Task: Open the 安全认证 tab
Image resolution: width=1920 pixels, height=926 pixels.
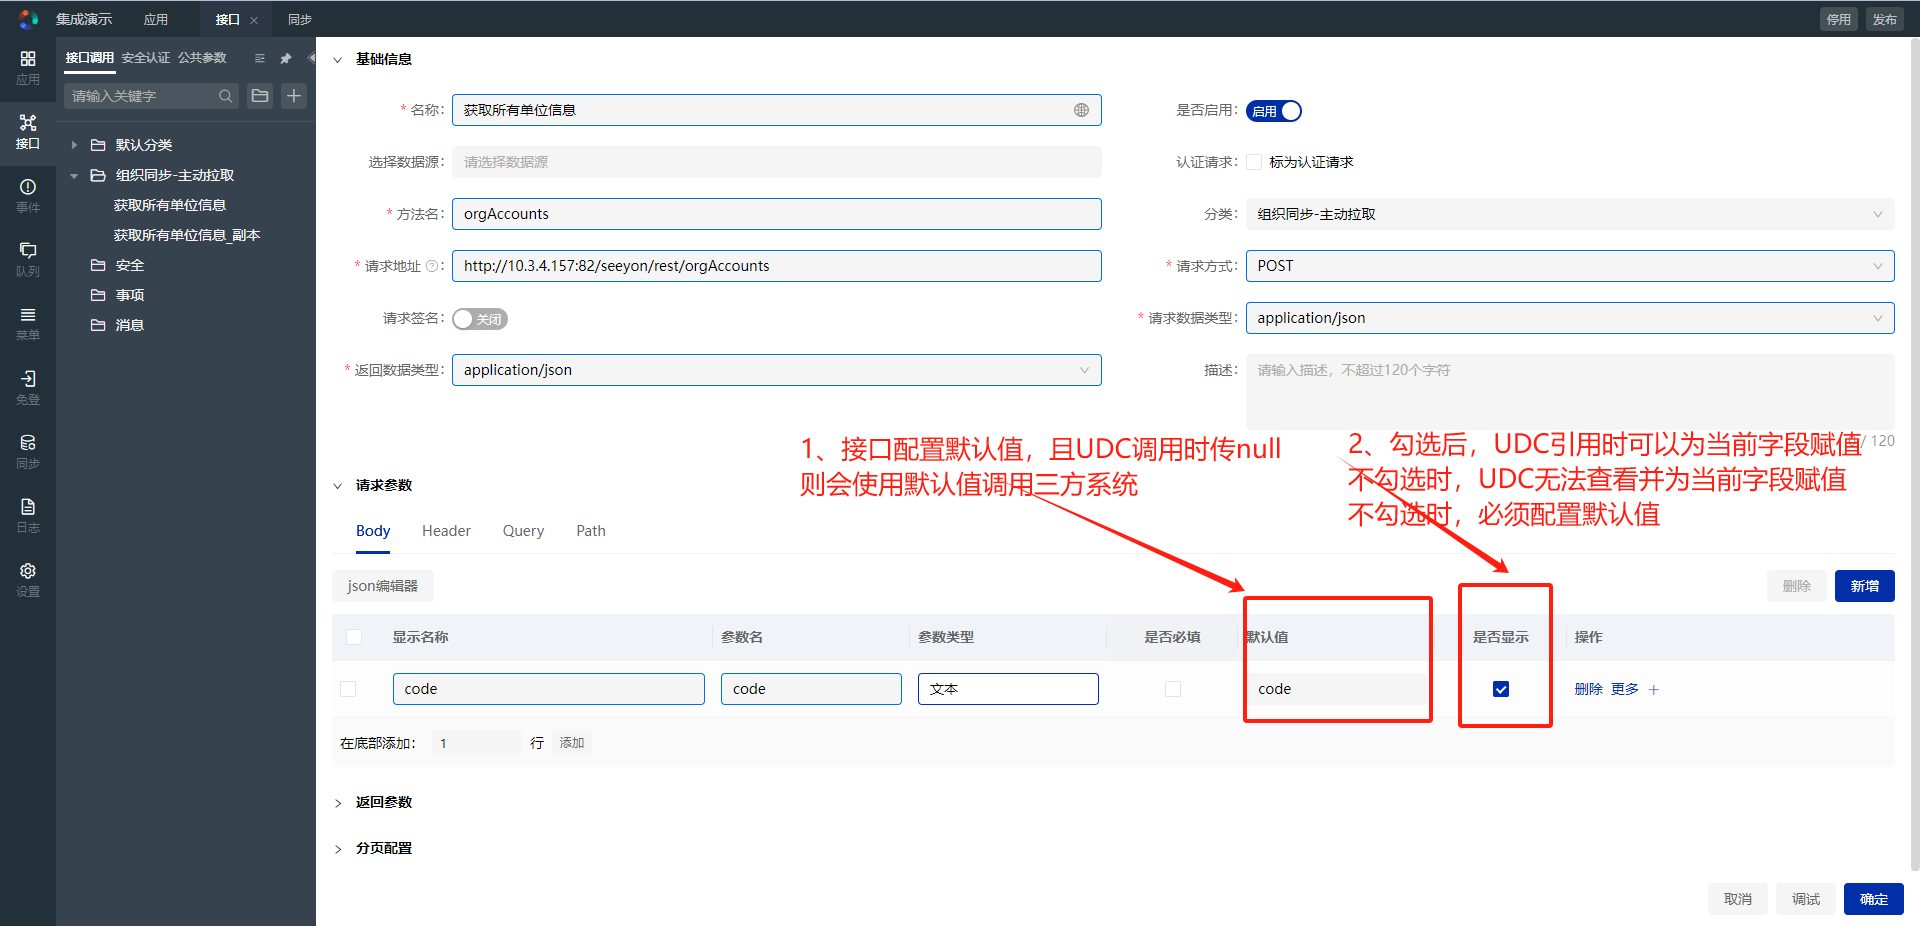Action: coord(146,58)
